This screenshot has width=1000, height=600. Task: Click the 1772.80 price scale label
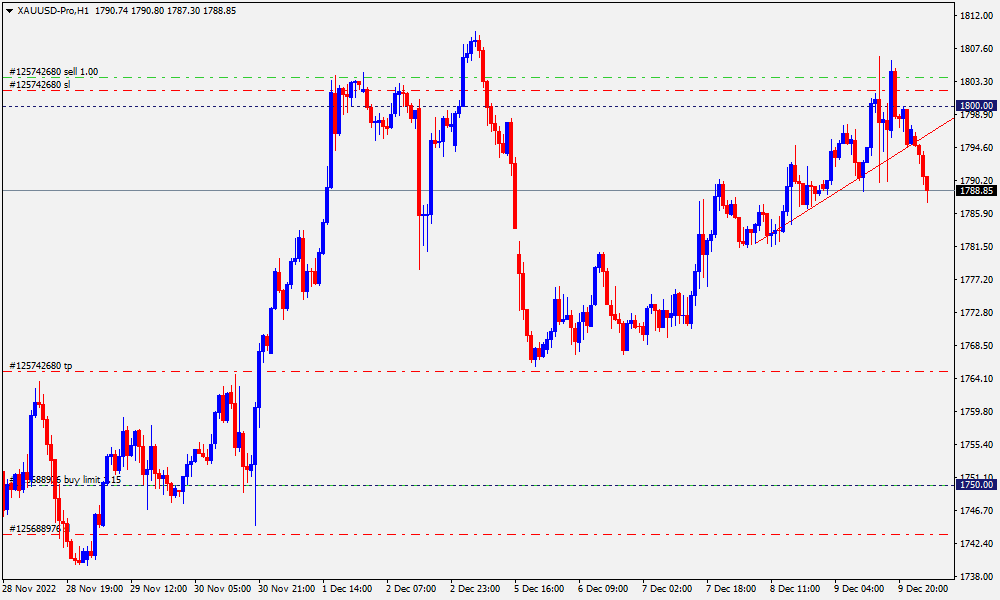coord(976,312)
